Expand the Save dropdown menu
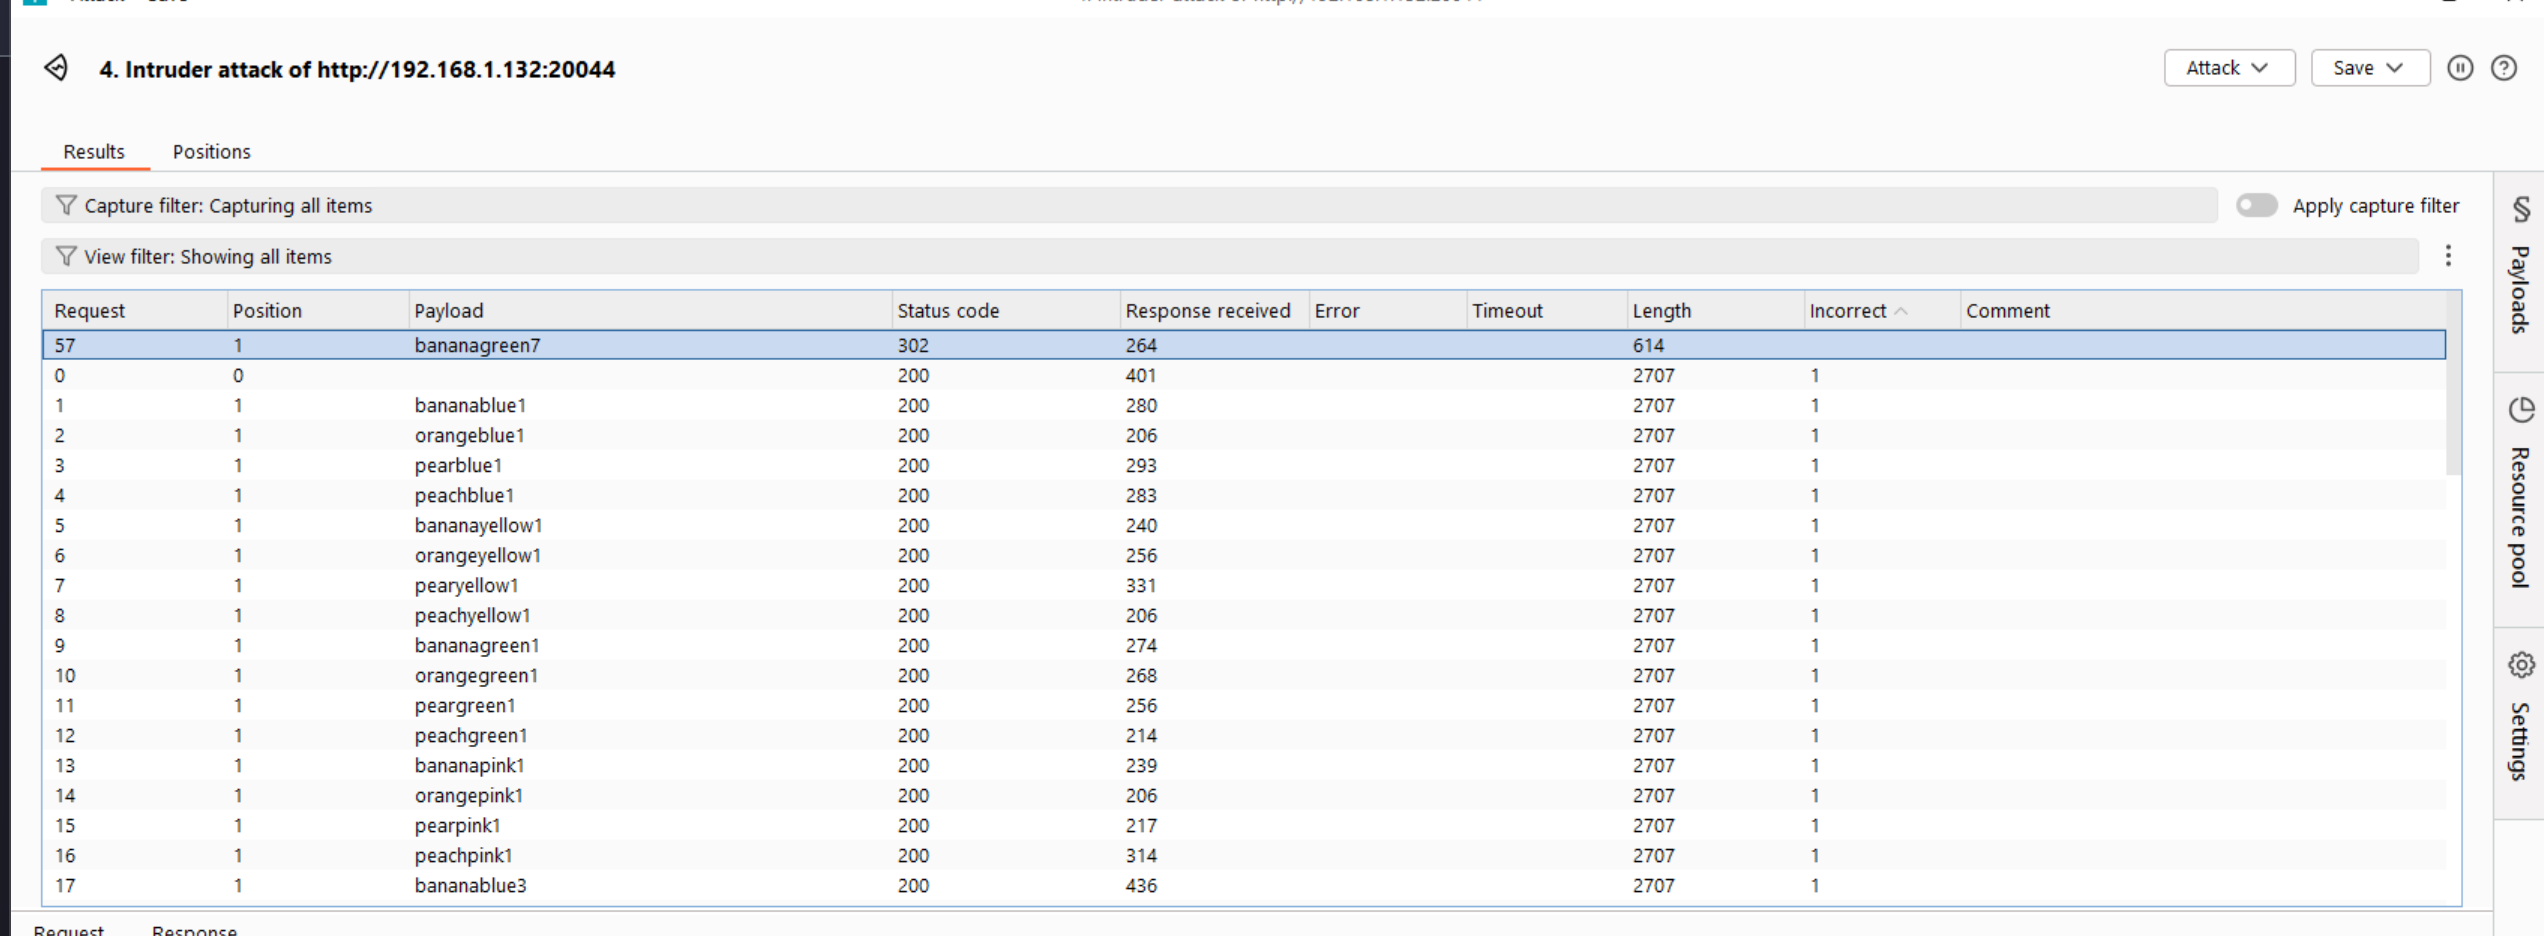This screenshot has width=2544, height=936. tap(2369, 68)
